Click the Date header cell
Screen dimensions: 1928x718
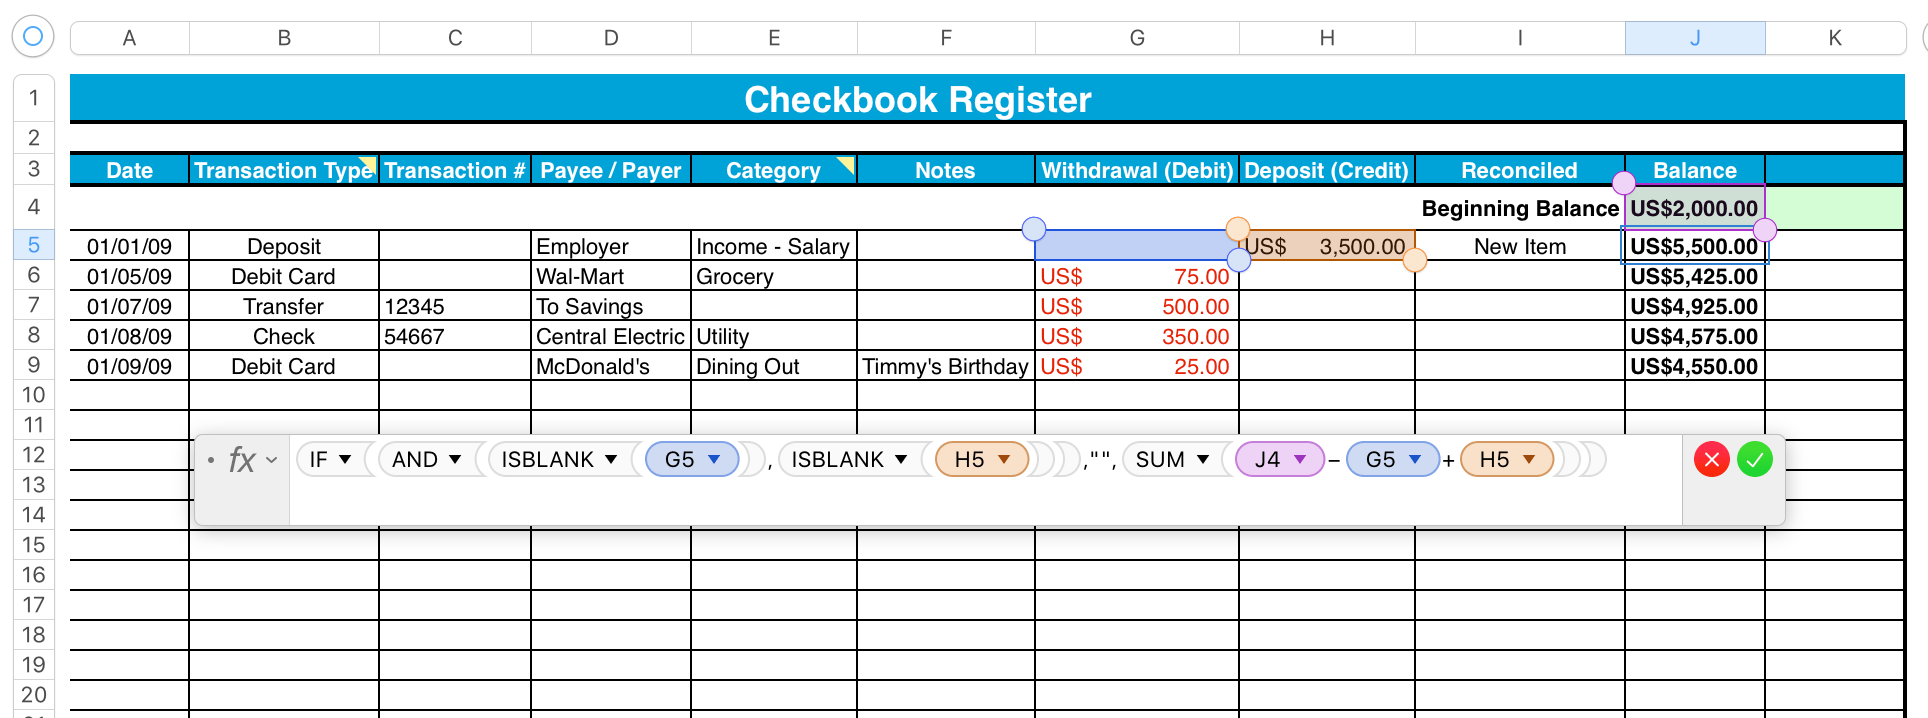click(x=129, y=170)
